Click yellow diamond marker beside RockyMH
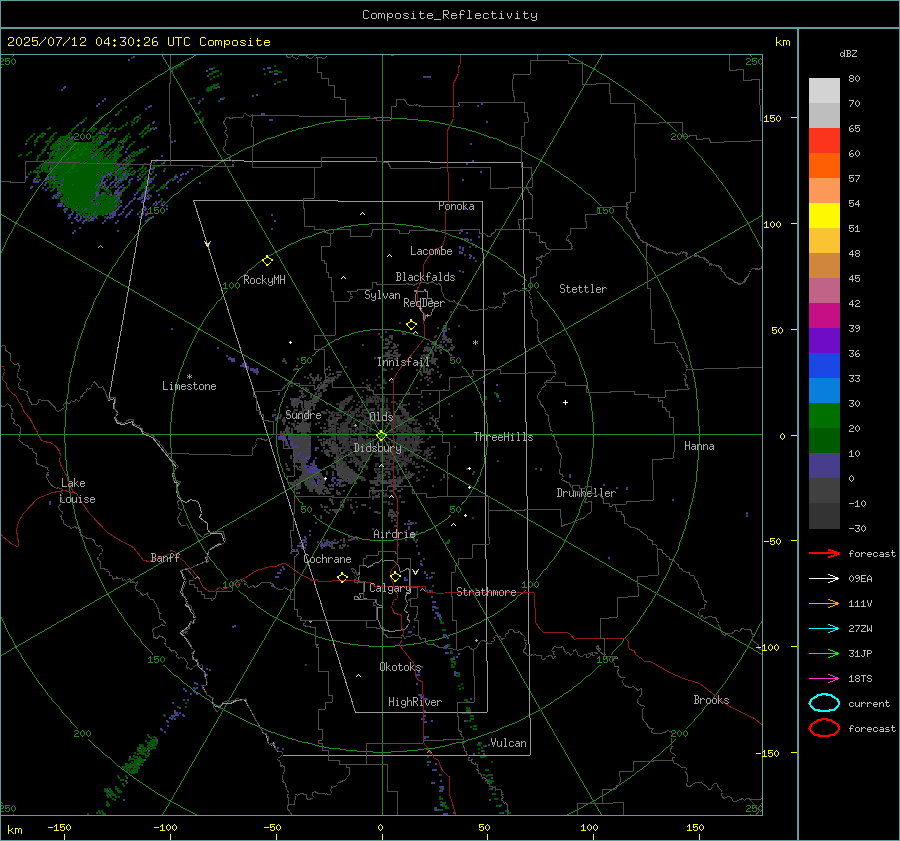The height and width of the screenshot is (841, 900). click(x=267, y=261)
